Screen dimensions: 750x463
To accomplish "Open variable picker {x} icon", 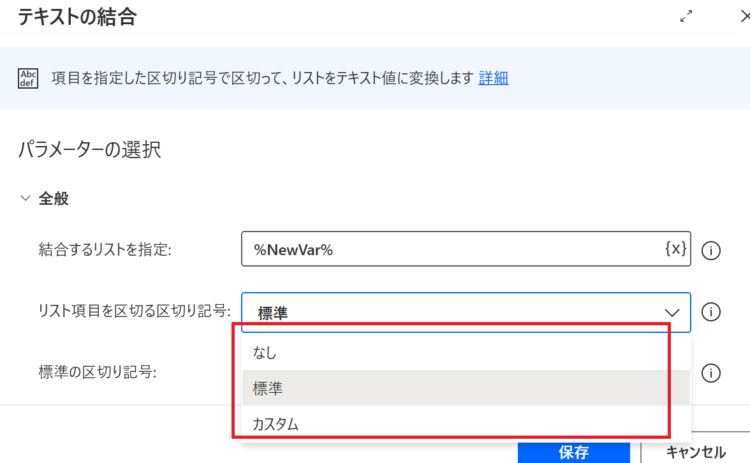I will click(675, 249).
